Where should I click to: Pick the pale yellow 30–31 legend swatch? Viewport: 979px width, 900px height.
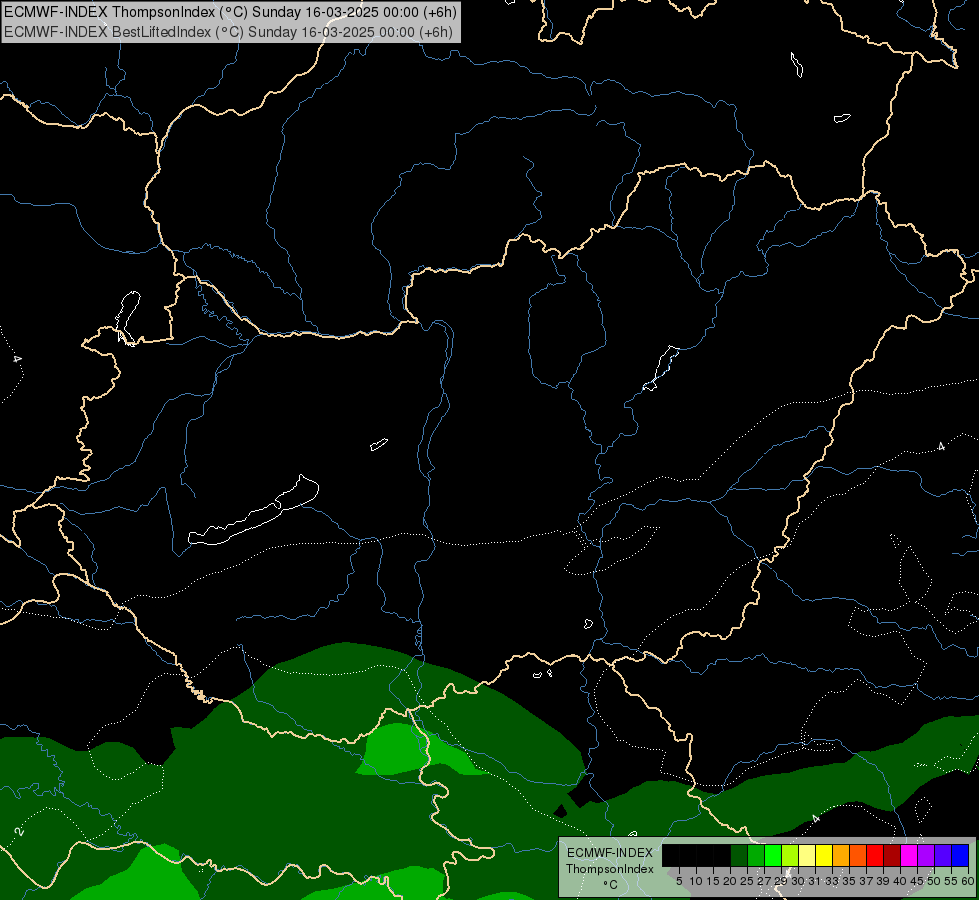pos(807,855)
